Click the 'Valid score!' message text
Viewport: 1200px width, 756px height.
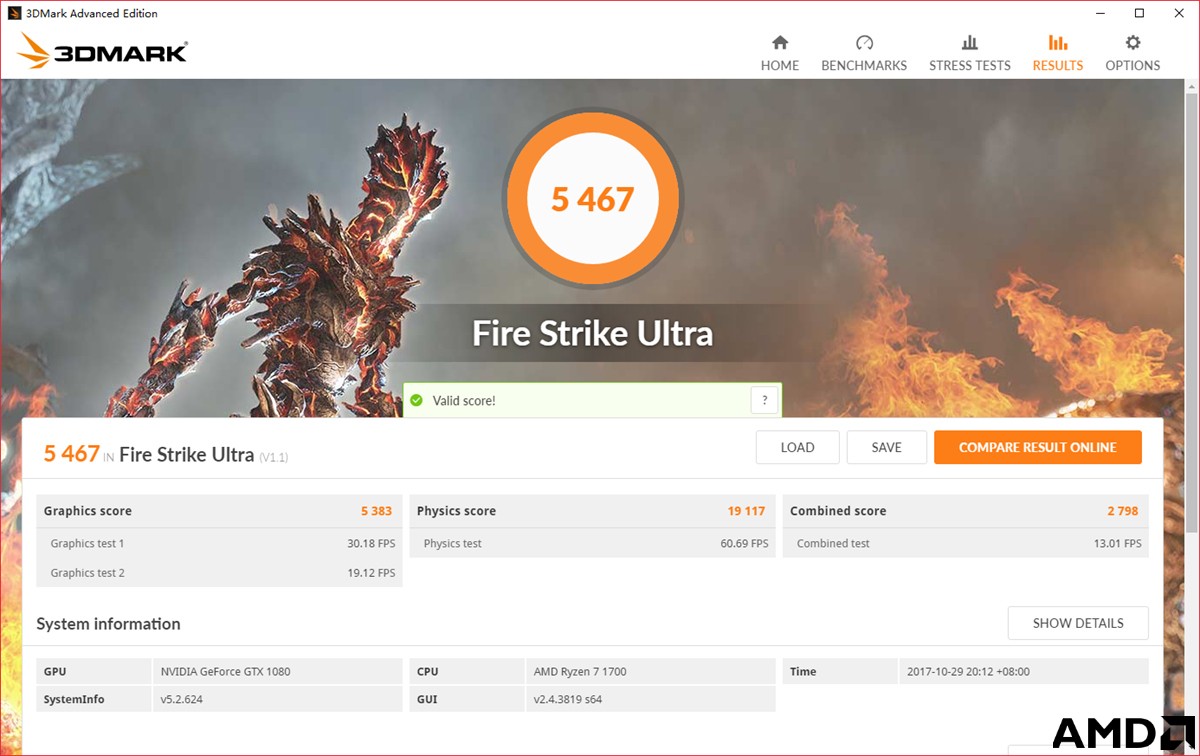pos(464,401)
